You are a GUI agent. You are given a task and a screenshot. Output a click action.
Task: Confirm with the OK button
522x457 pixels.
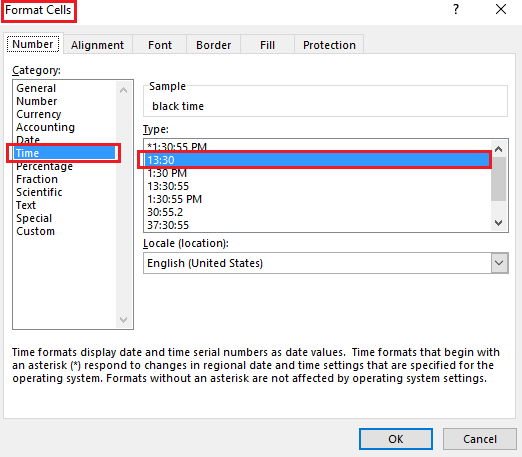click(396, 439)
